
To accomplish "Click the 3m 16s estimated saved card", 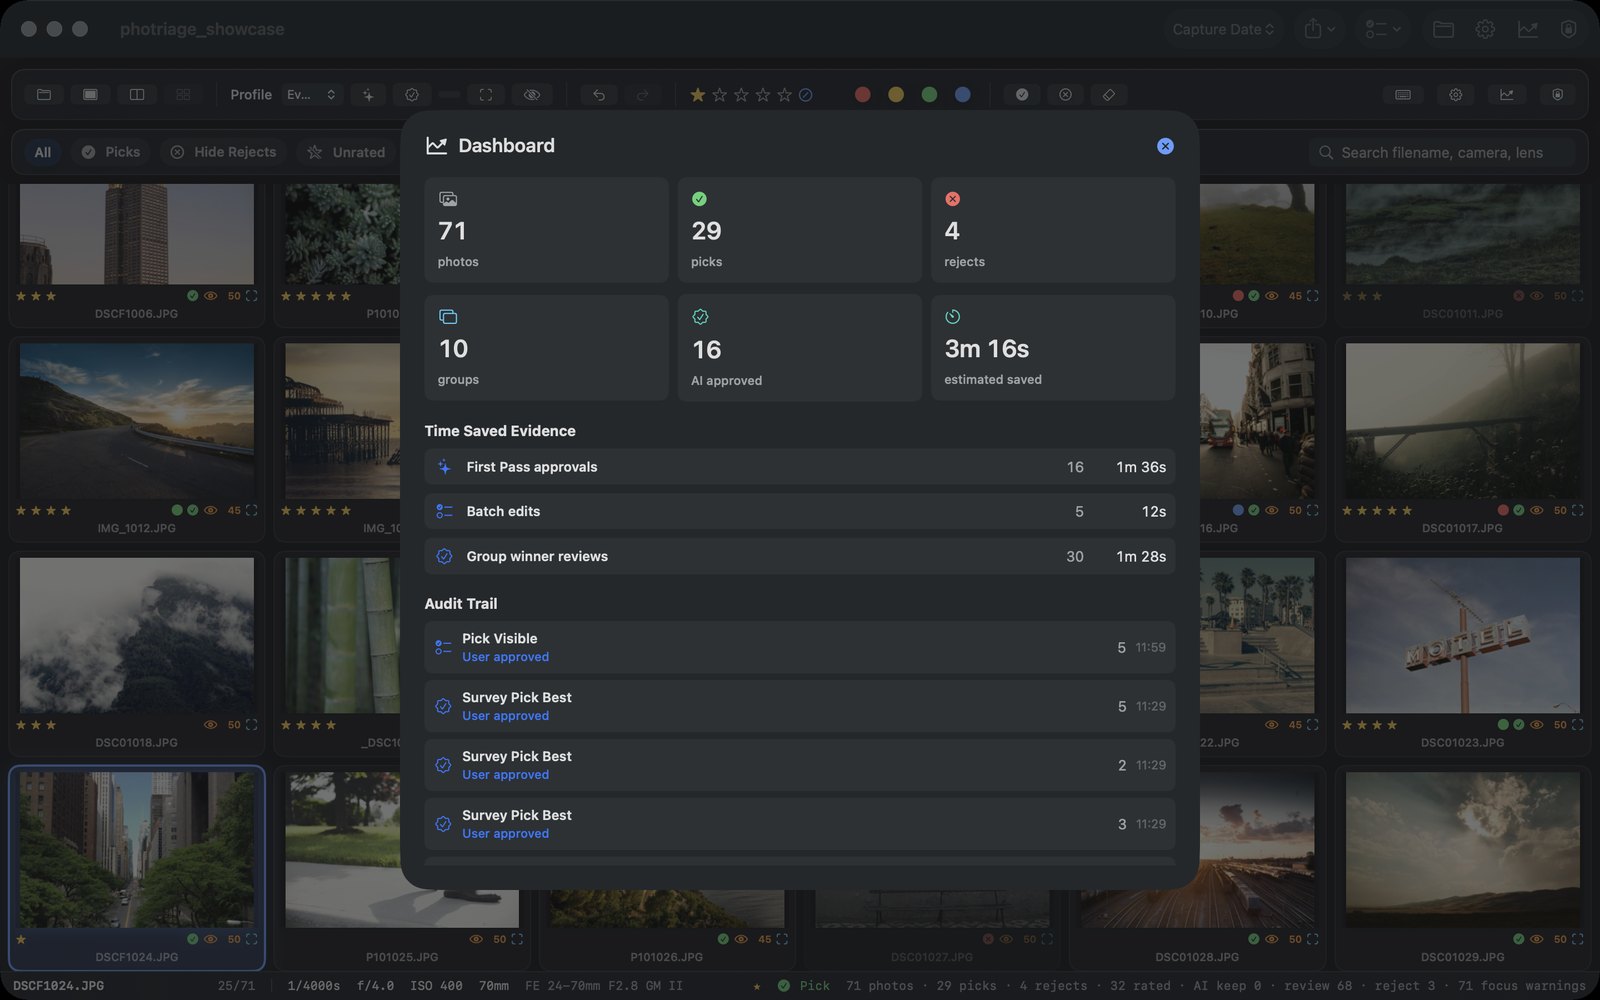I will (1053, 348).
